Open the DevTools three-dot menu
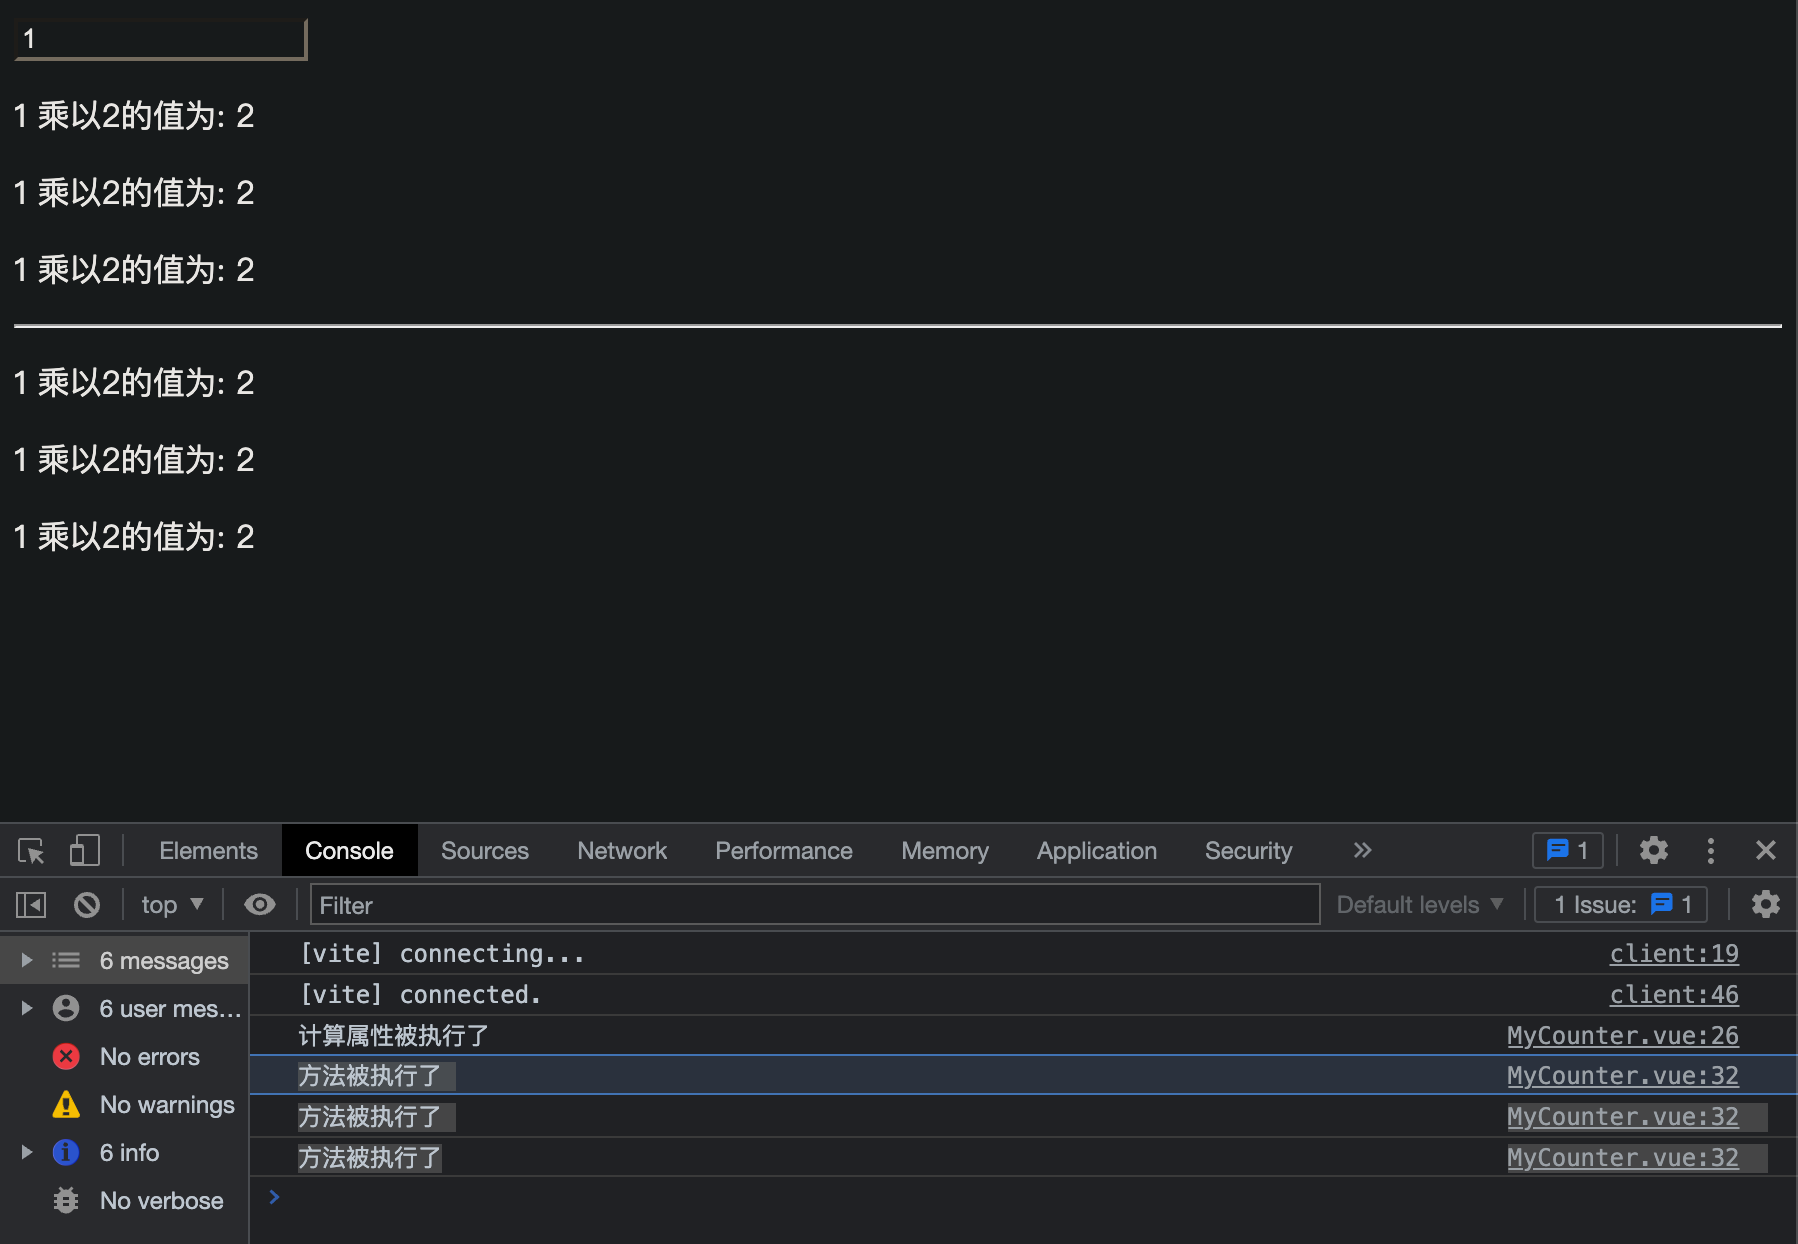The width and height of the screenshot is (1798, 1244). point(1711,851)
